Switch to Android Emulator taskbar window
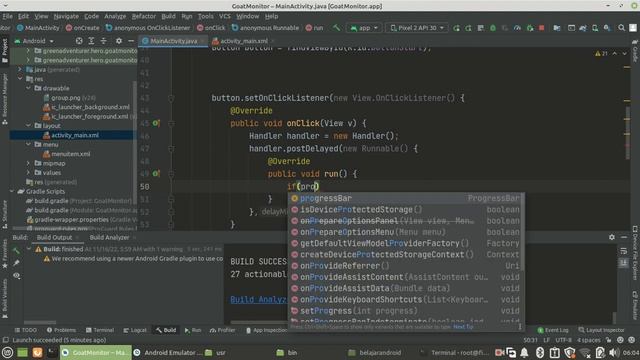Image resolution: width=640 pixels, height=360 pixels. pos(167,352)
